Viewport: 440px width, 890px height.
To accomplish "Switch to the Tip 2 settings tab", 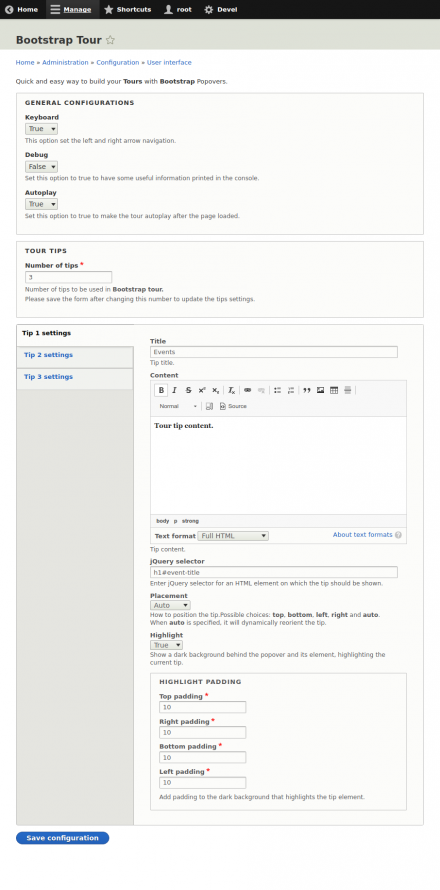I will (x=75, y=355).
